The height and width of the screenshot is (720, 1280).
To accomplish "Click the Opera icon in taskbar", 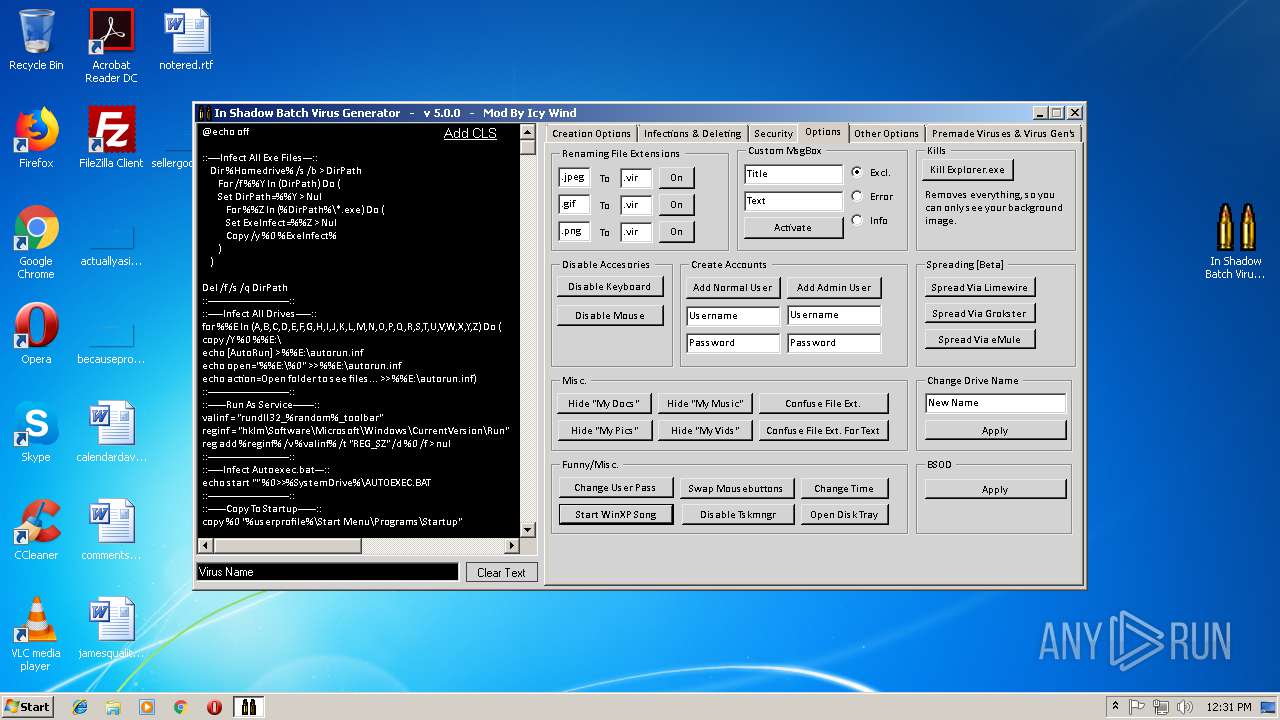I will tap(214, 707).
